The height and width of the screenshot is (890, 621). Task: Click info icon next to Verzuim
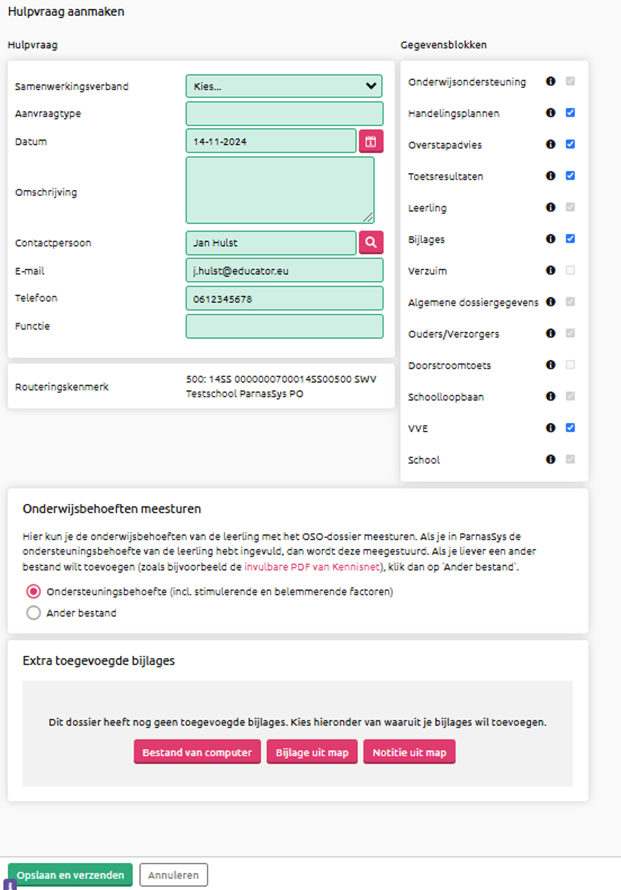(551, 270)
